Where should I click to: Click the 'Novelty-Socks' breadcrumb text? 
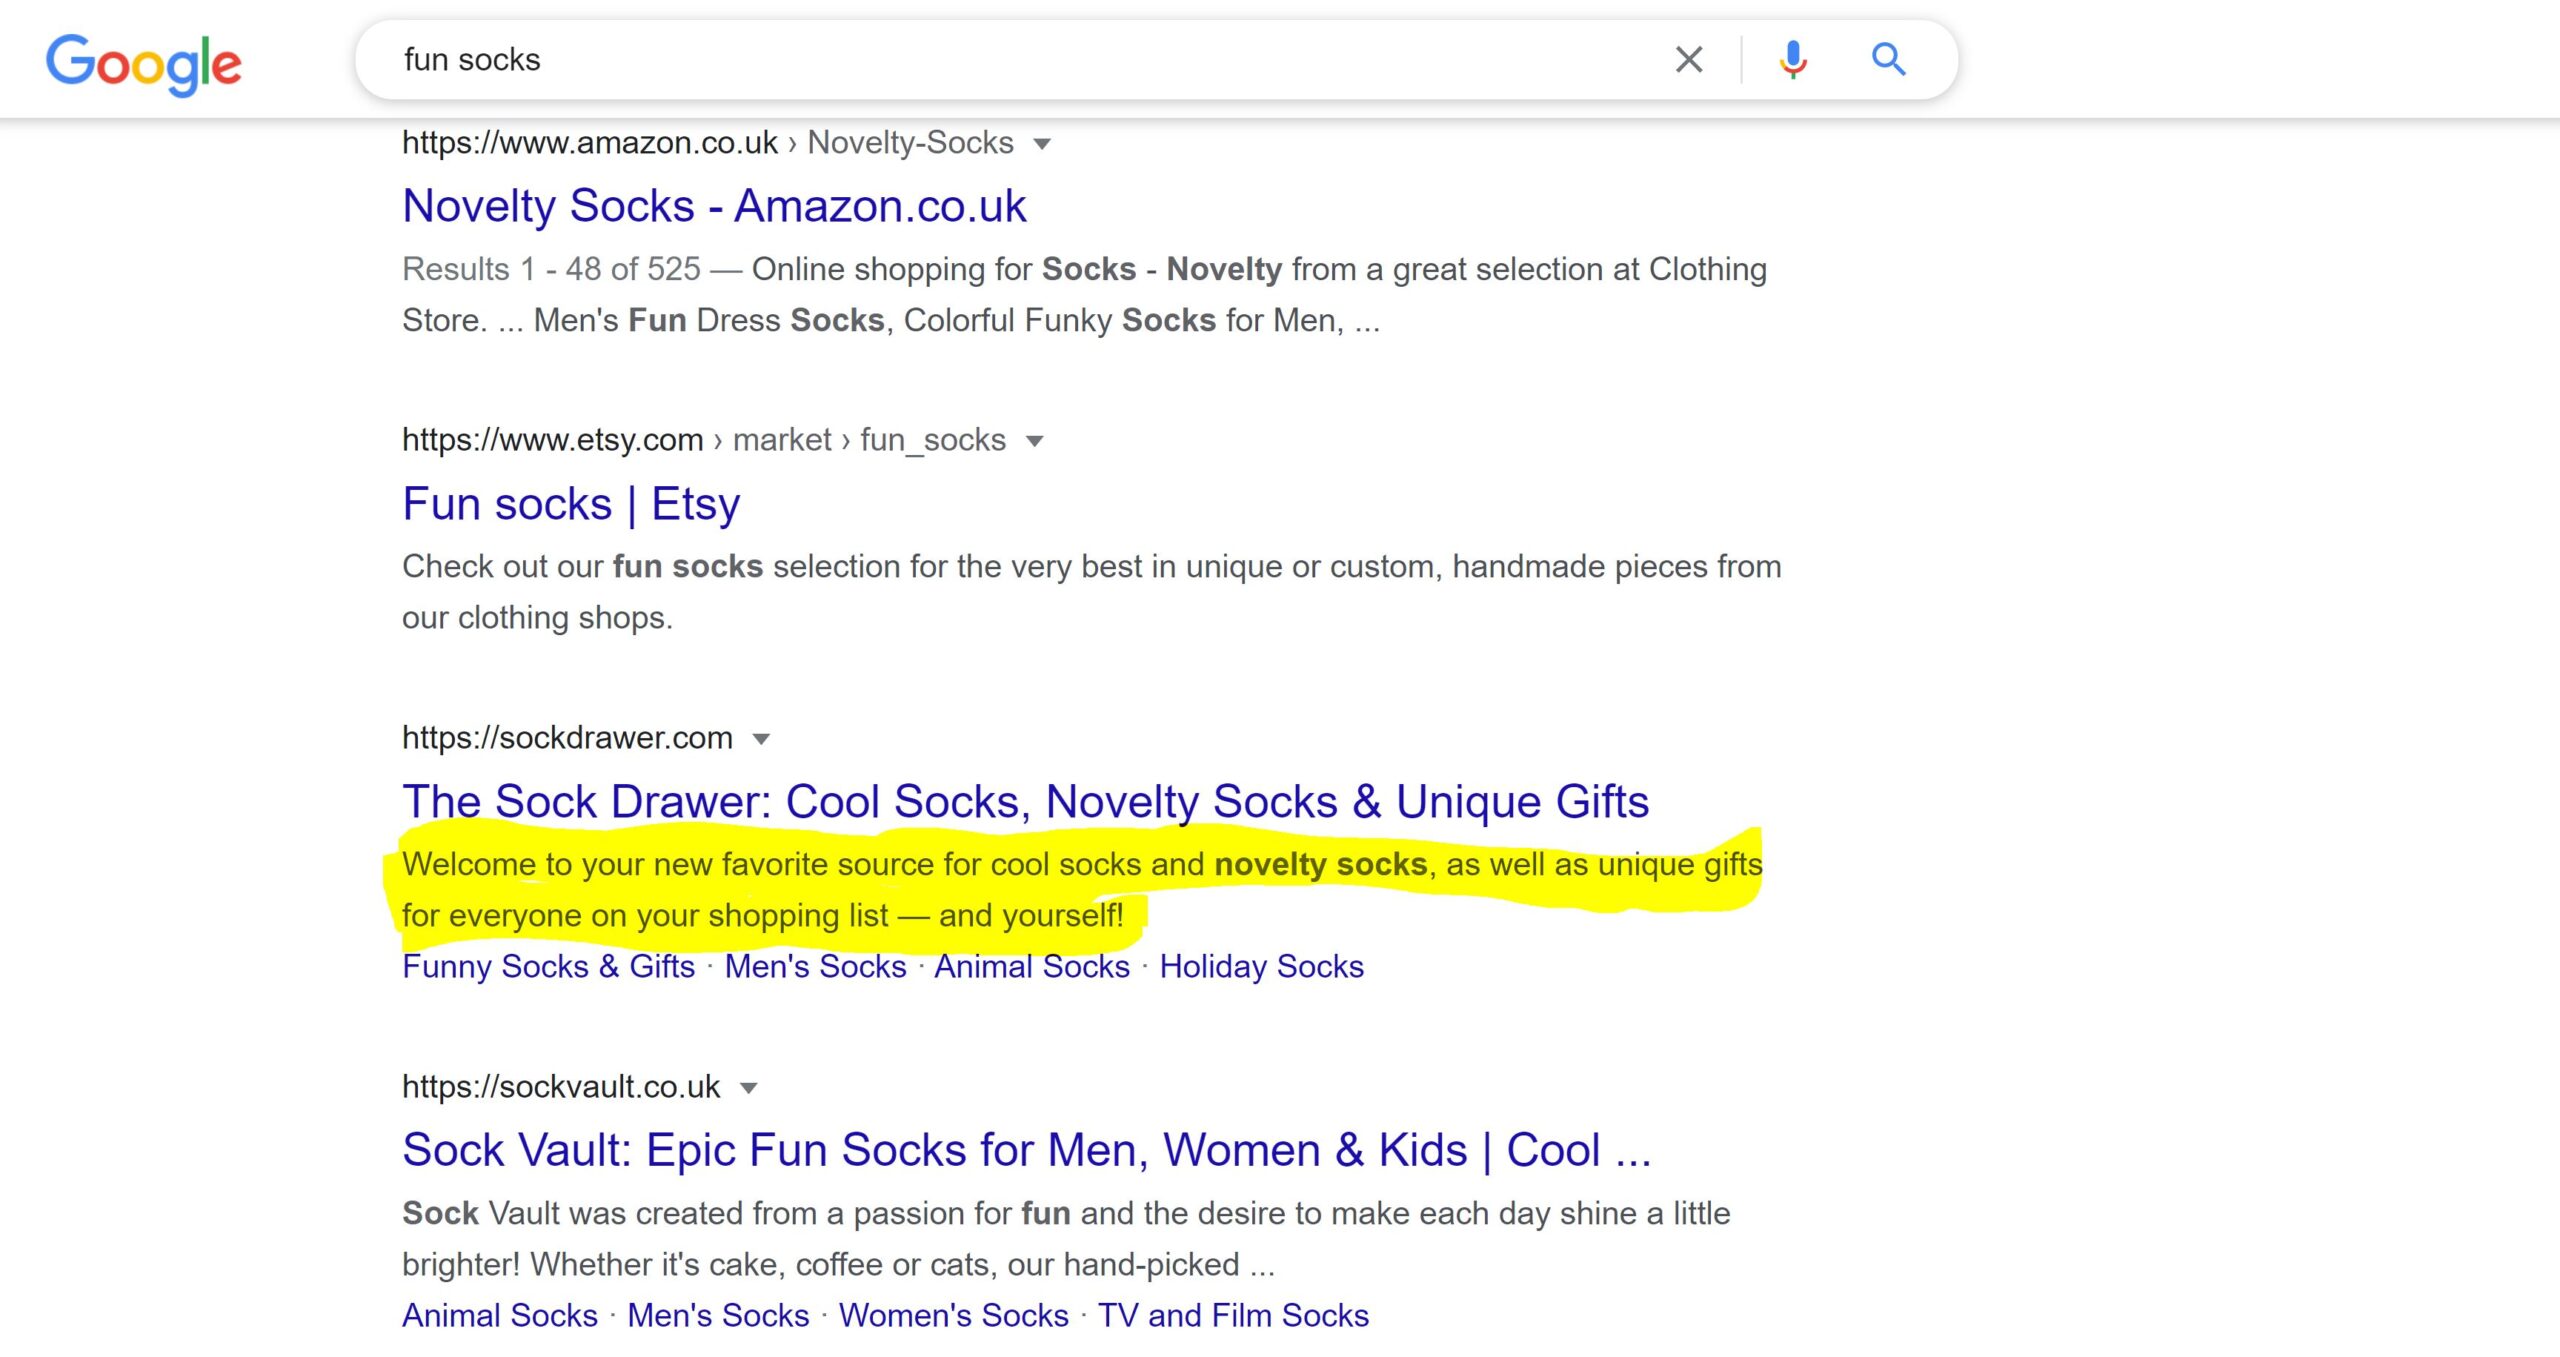click(x=910, y=143)
